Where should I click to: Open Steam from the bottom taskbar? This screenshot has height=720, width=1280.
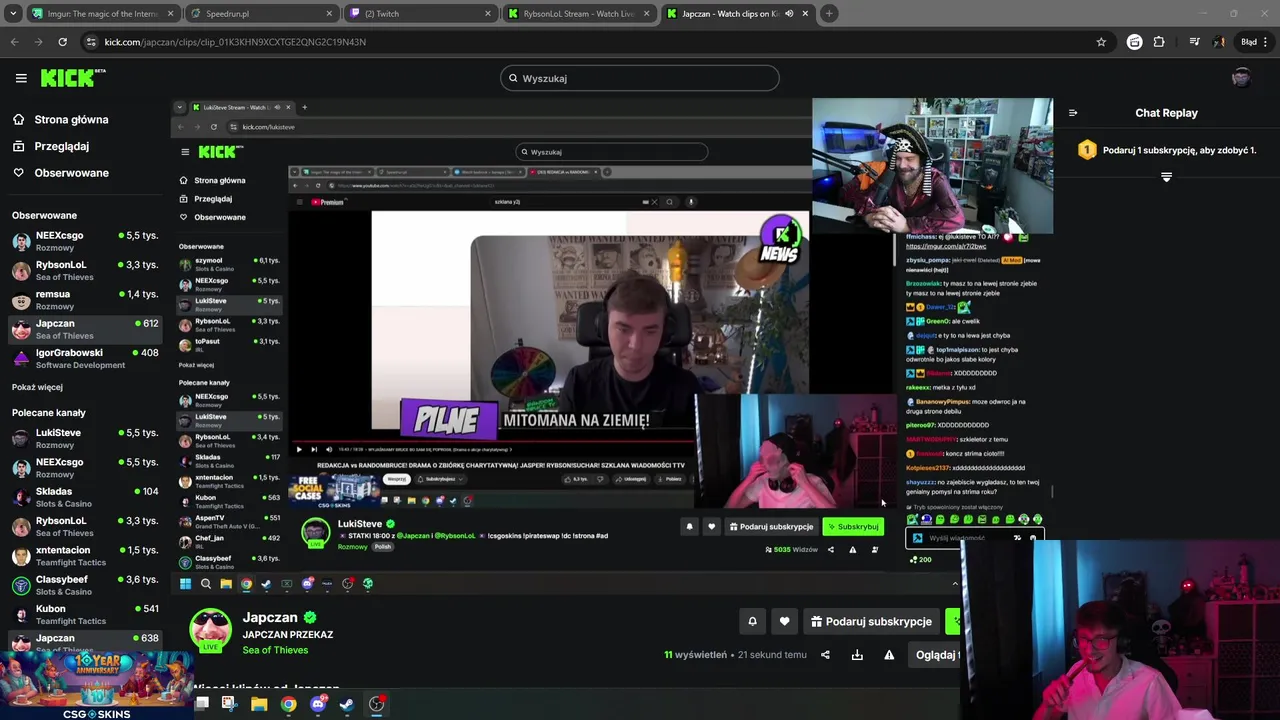click(347, 704)
